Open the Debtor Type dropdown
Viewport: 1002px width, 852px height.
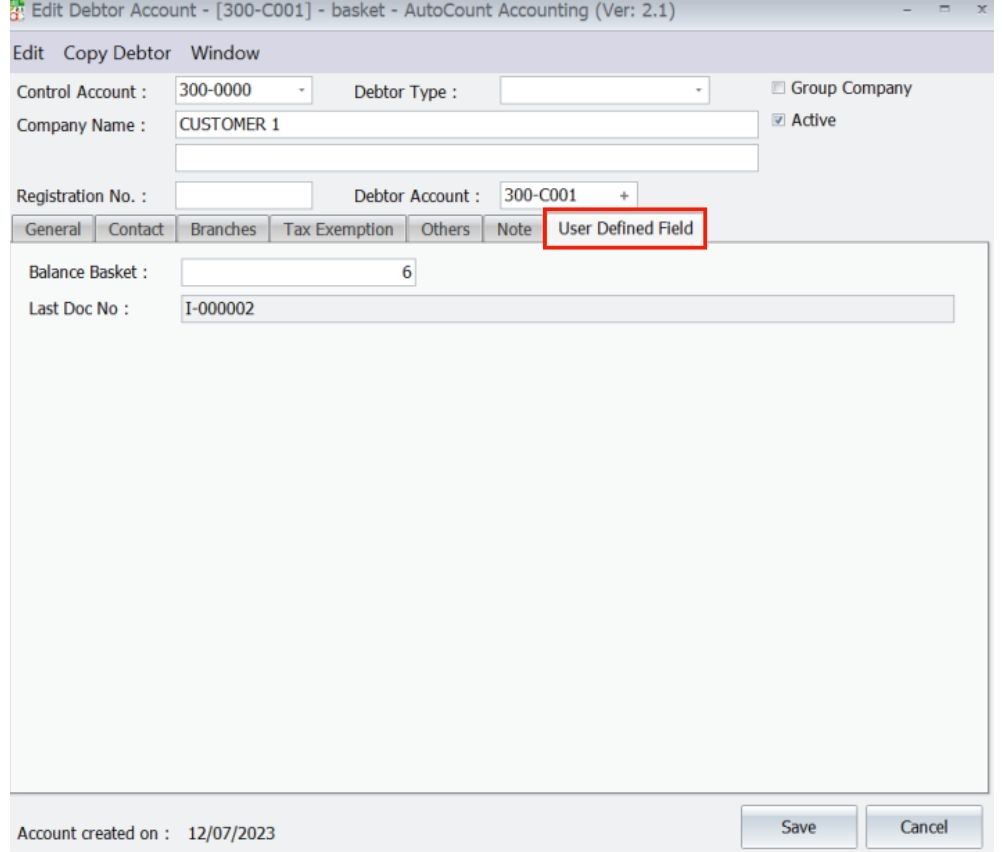tap(697, 90)
